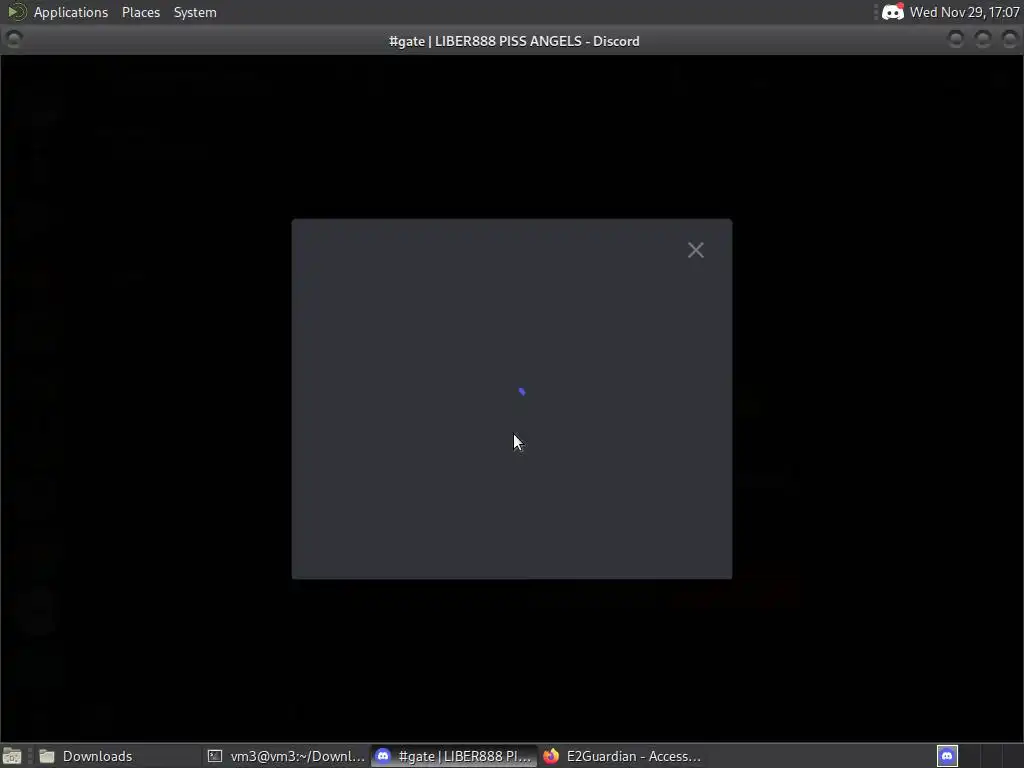The height and width of the screenshot is (768, 1024).
Task: Switch to the E2Guardian Firefox window
Action: [622, 756]
